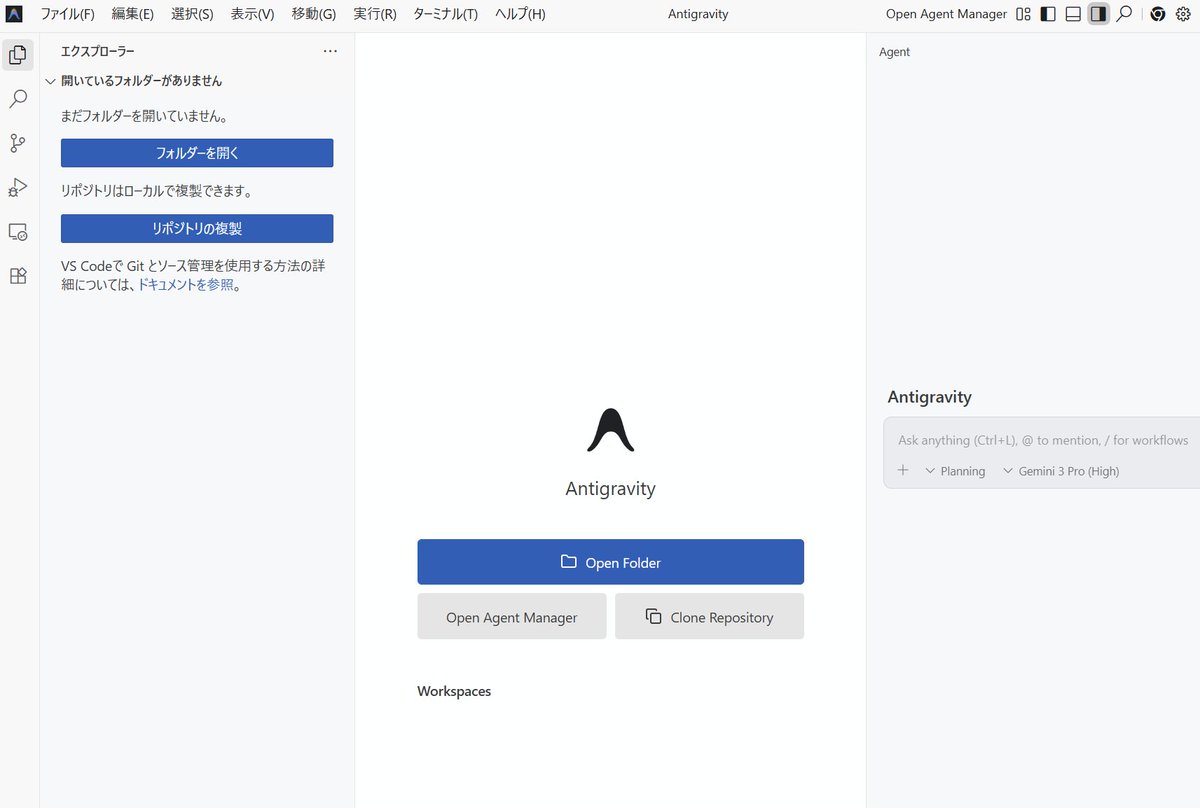Click the browser icon in the title bar
This screenshot has height=808, width=1200.
pyautogui.click(x=1157, y=14)
